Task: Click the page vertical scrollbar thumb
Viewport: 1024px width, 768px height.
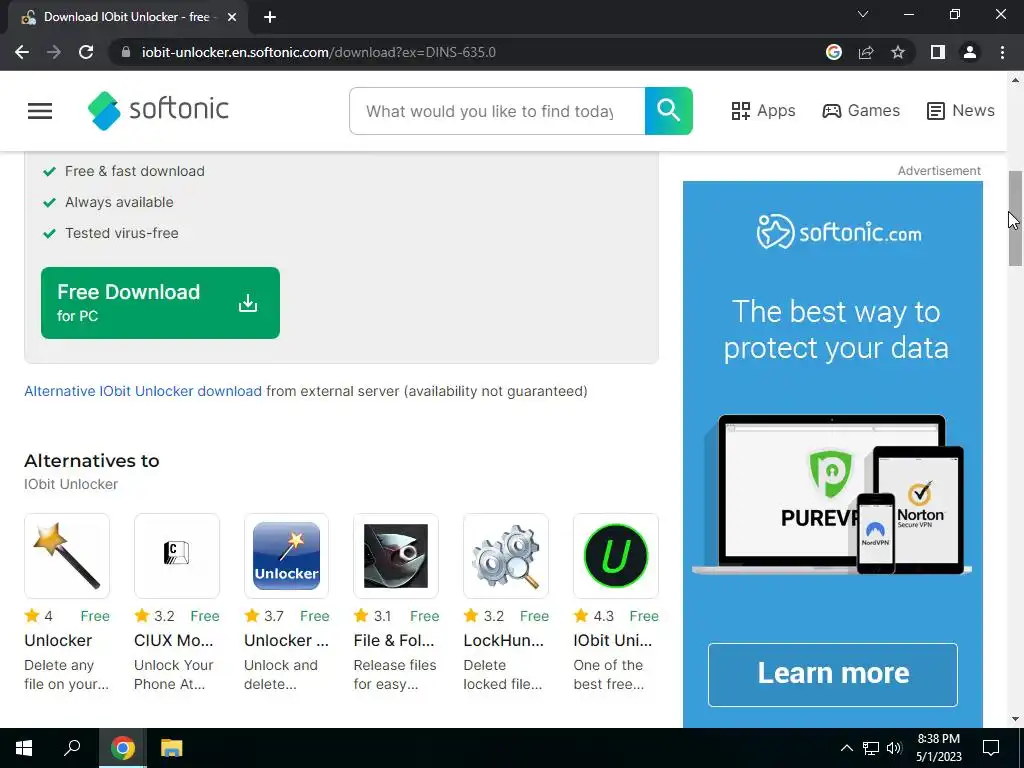Action: (x=1015, y=219)
